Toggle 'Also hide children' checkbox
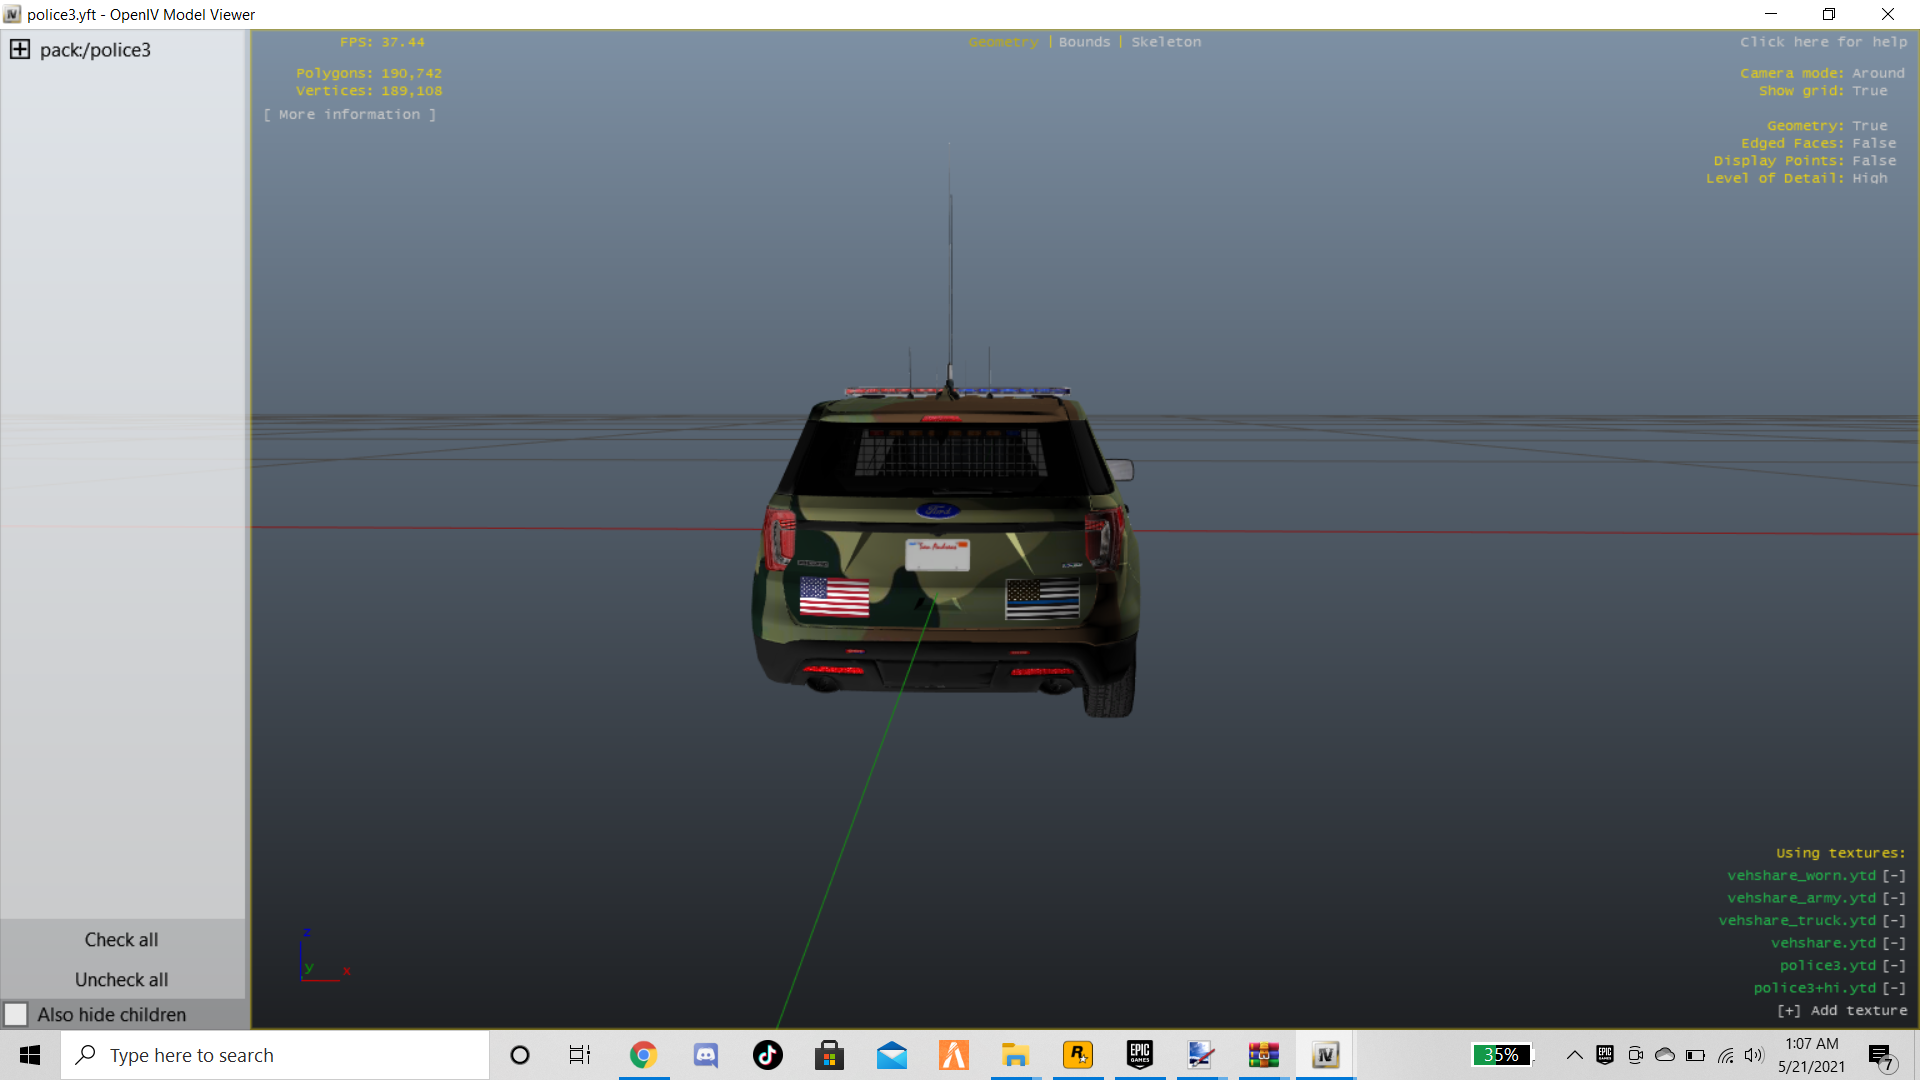 (x=16, y=1014)
